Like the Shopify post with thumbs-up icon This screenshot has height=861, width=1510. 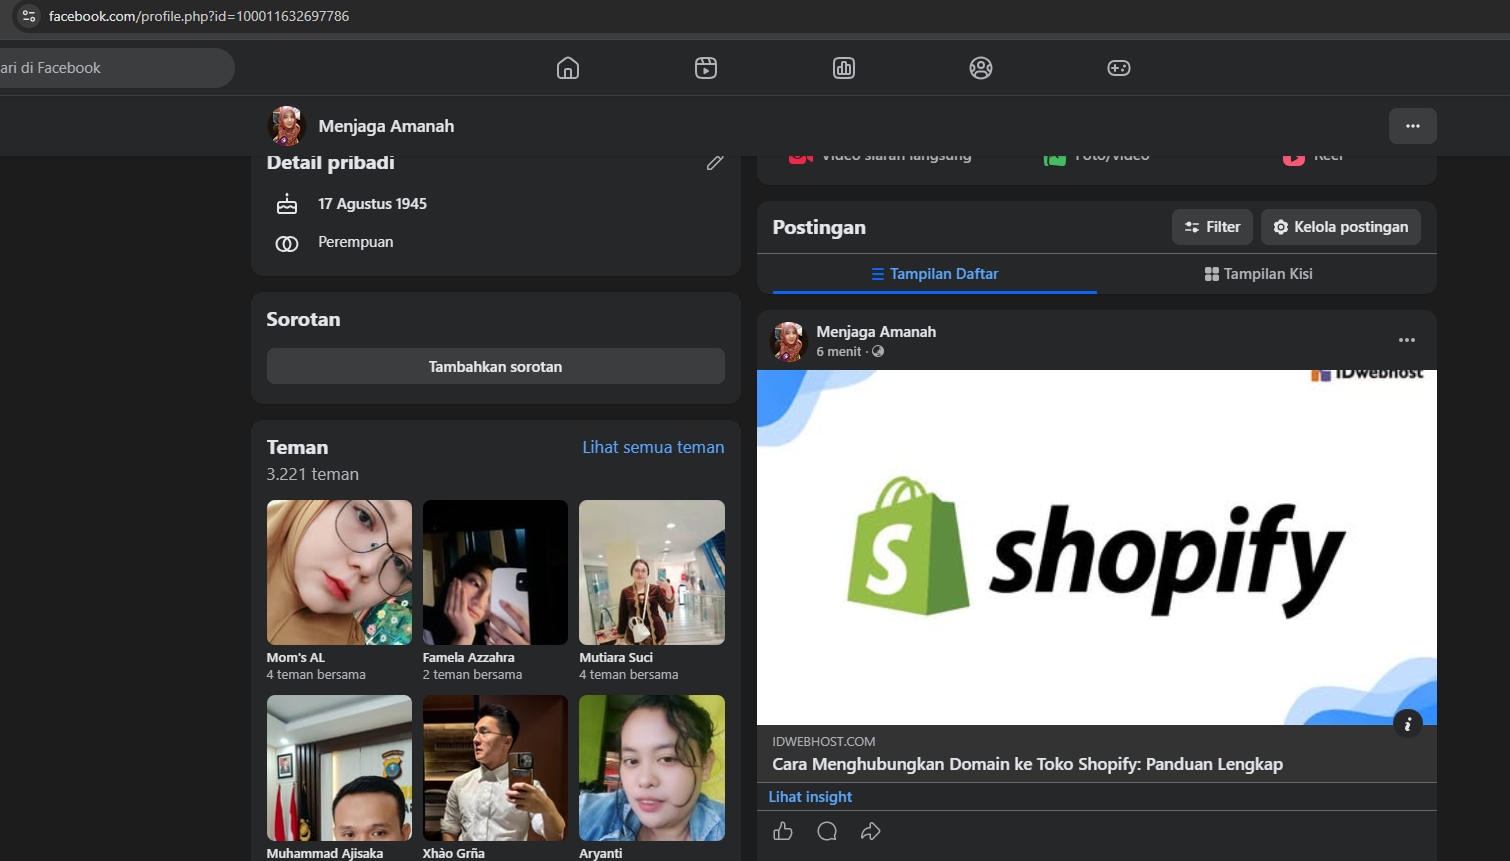coord(783,831)
